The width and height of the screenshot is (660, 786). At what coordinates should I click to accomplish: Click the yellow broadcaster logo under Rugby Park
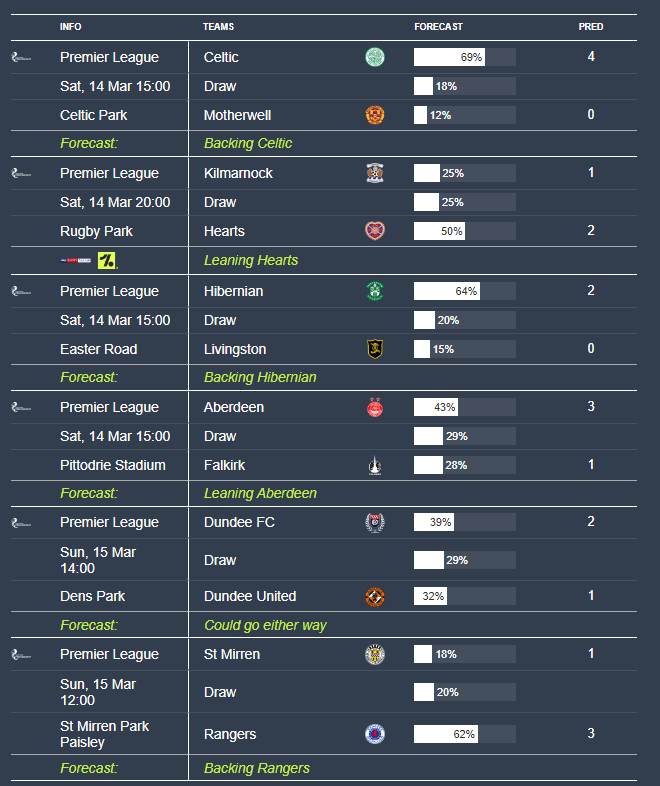coord(107,261)
